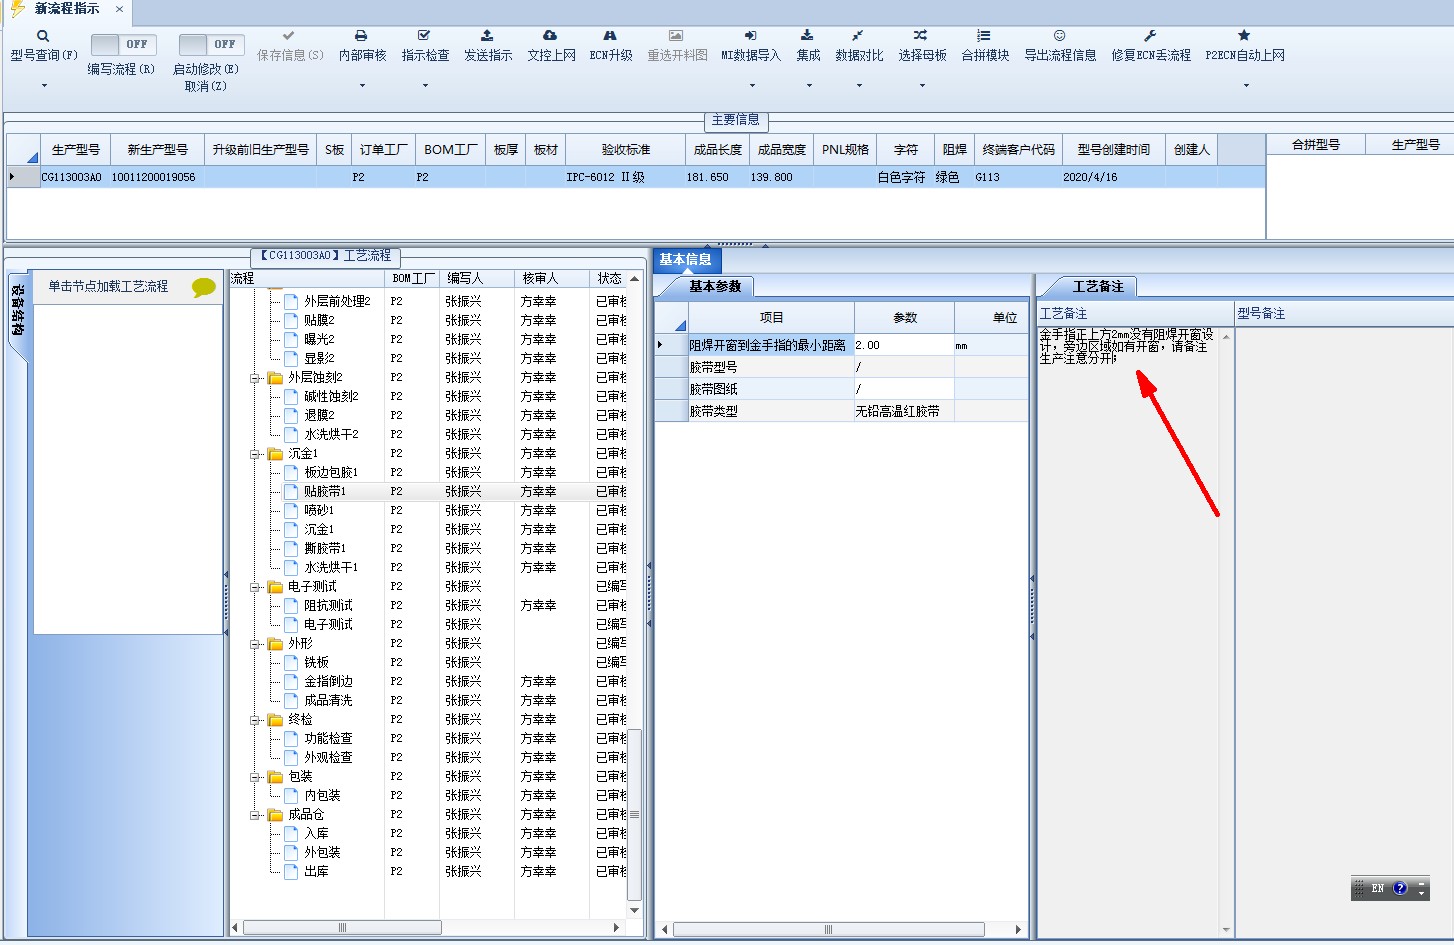Viewport: 1454px width, 945px height.
Task: Open the 内部审核 dropdown arrow
Action: pyautogui.click(x=362, y=86)
